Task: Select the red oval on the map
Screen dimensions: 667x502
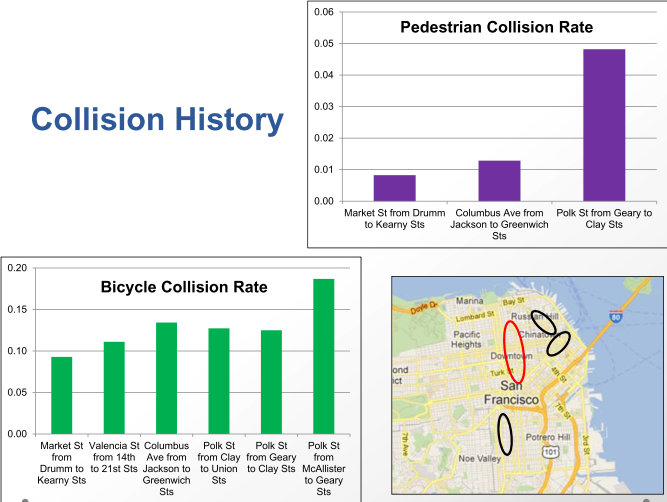Action: pyautogui.click(x=513, y=352)
